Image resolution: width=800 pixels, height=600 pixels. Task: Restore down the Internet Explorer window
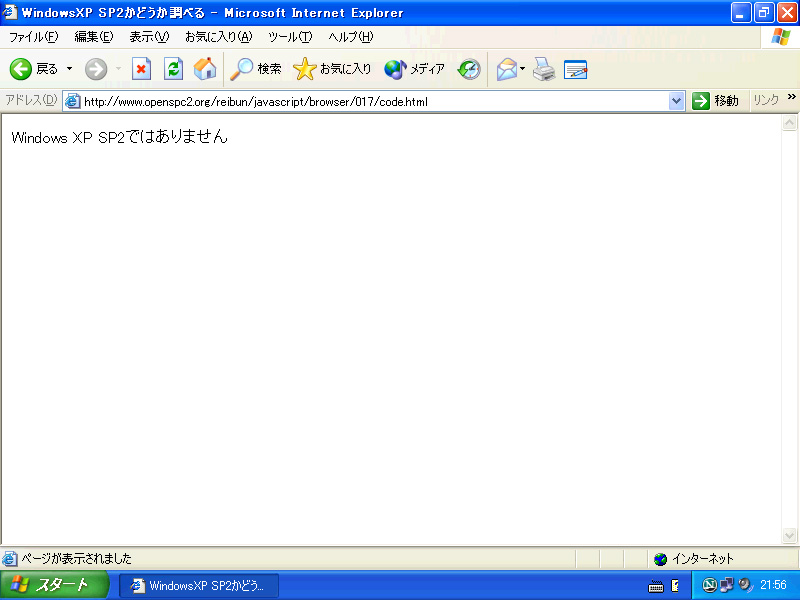[764, 12]
